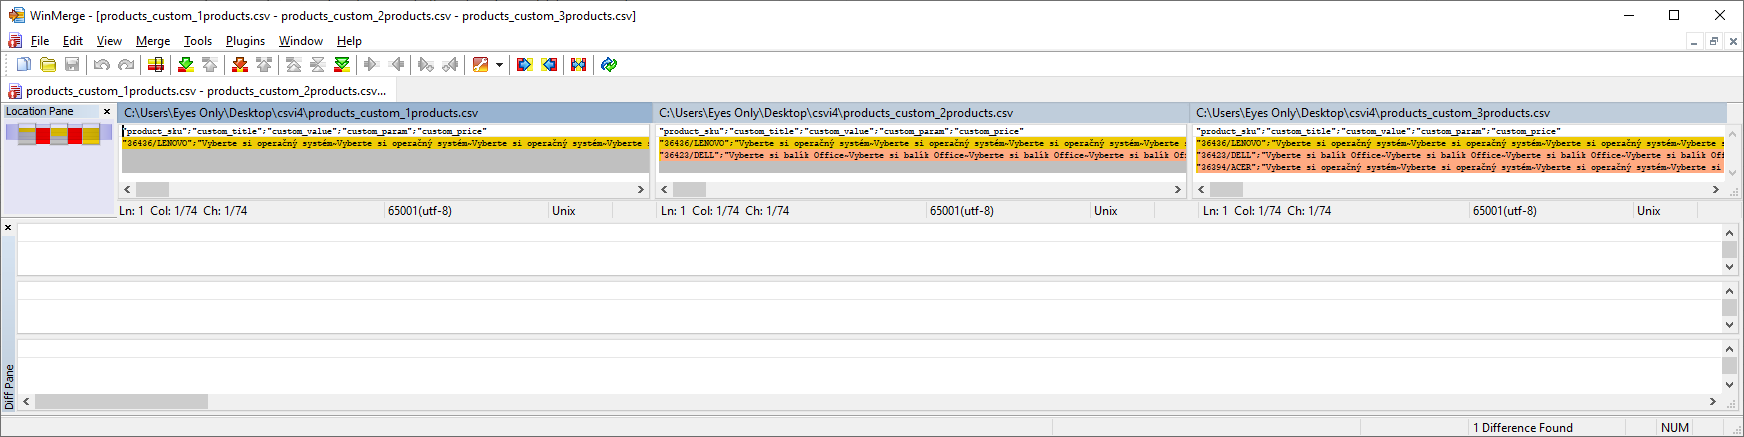Click 36436/LENOVO row in first file pane

click(385, 143)
